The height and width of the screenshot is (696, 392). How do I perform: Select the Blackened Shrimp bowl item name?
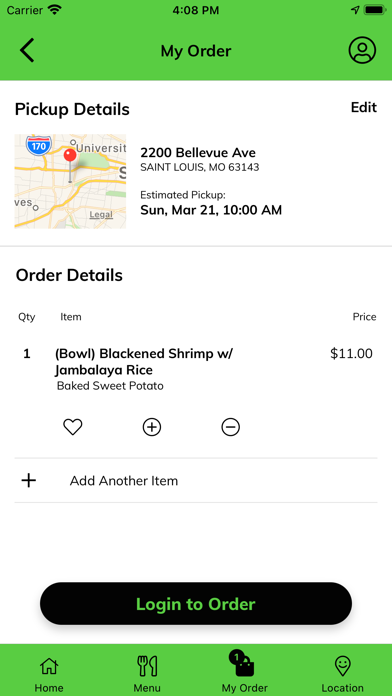pos(144,362)
